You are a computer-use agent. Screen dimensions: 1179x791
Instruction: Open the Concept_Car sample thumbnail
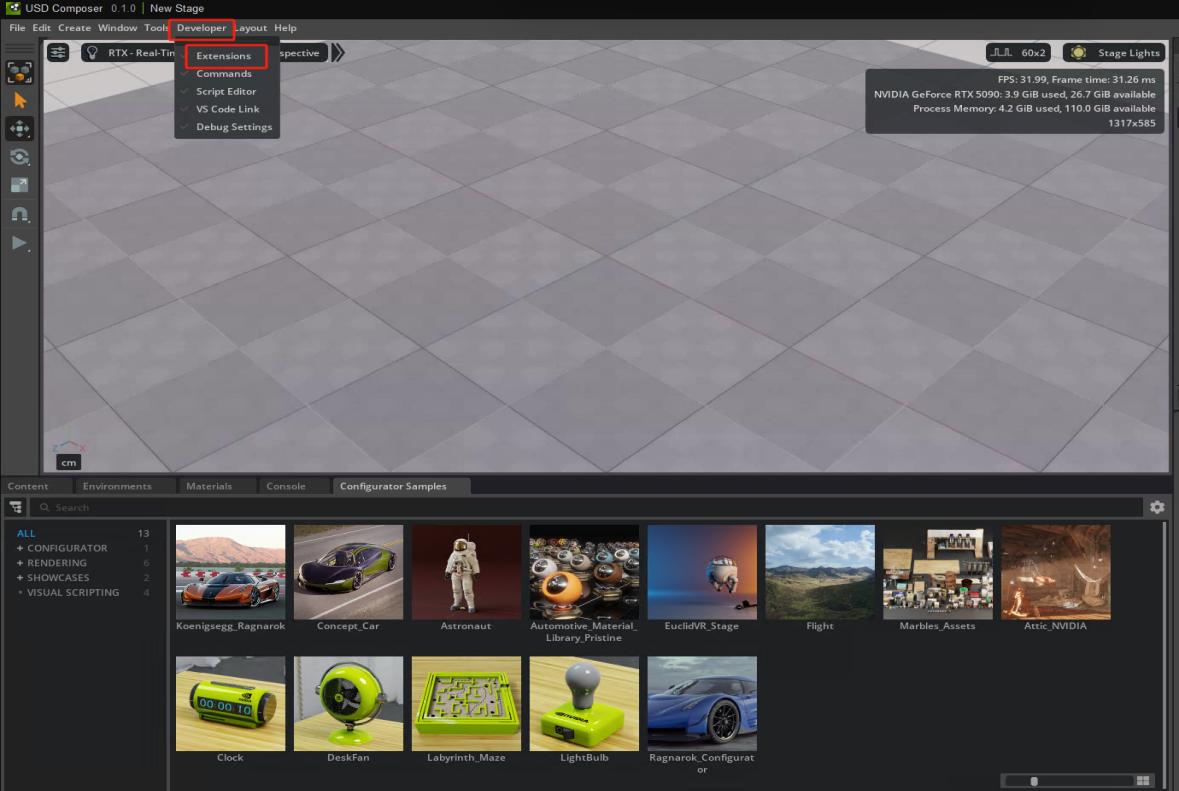(x=348, y=572)
